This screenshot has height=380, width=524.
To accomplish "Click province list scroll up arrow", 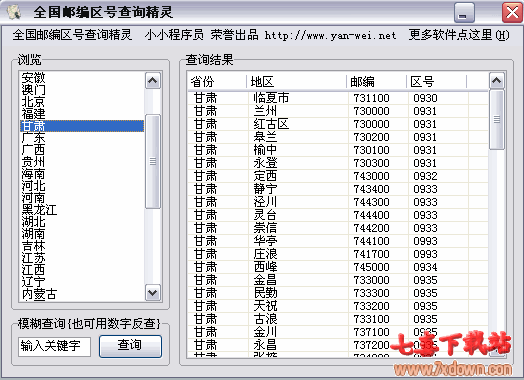I will 153,81.
